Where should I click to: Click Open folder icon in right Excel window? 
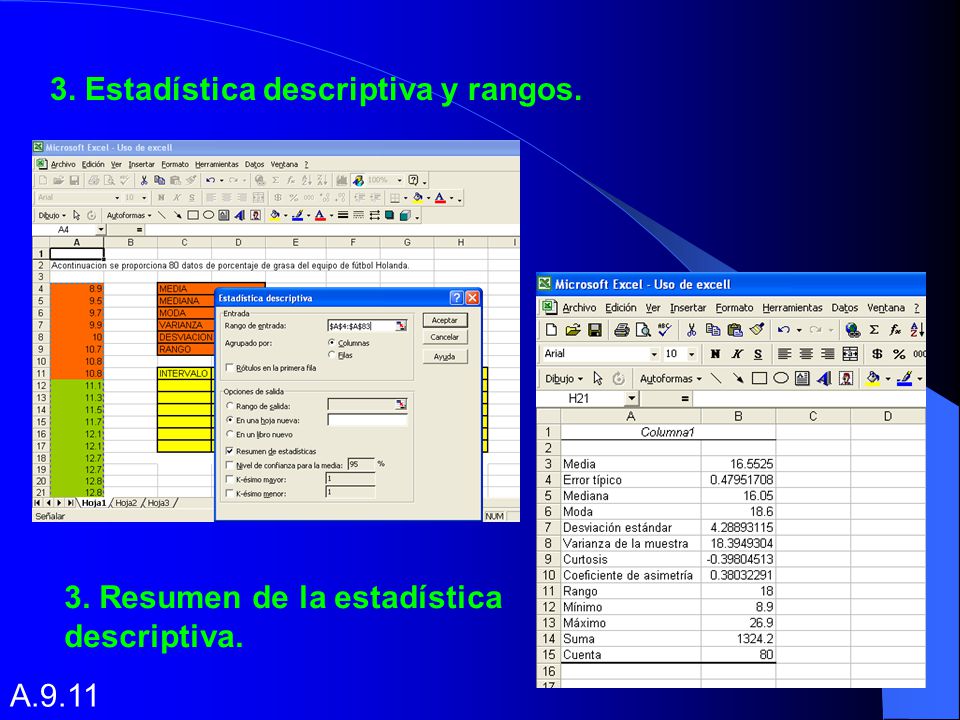pos(572,330)
